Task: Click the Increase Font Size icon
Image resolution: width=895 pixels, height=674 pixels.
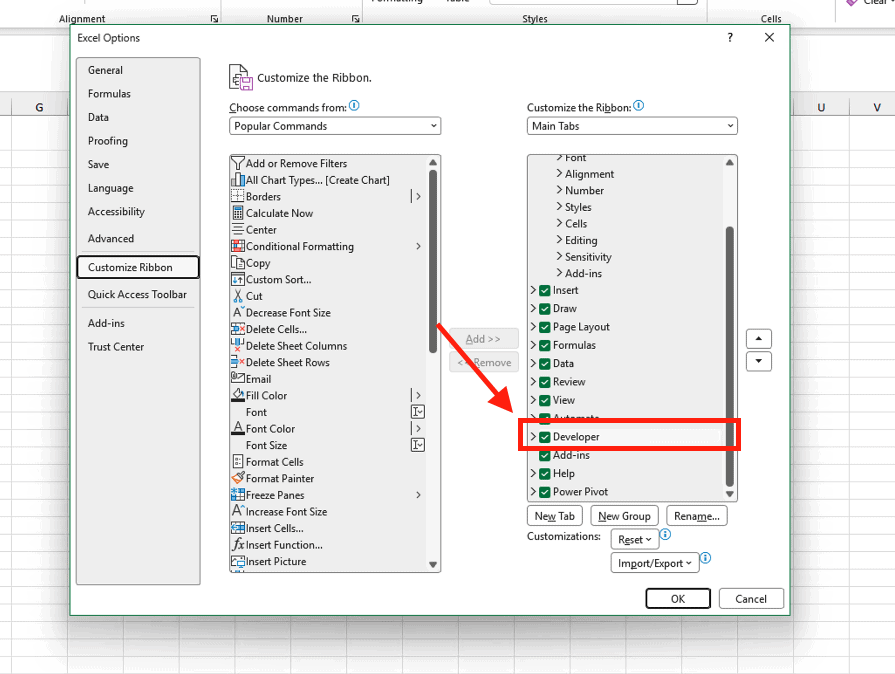Action: point(238,511)
